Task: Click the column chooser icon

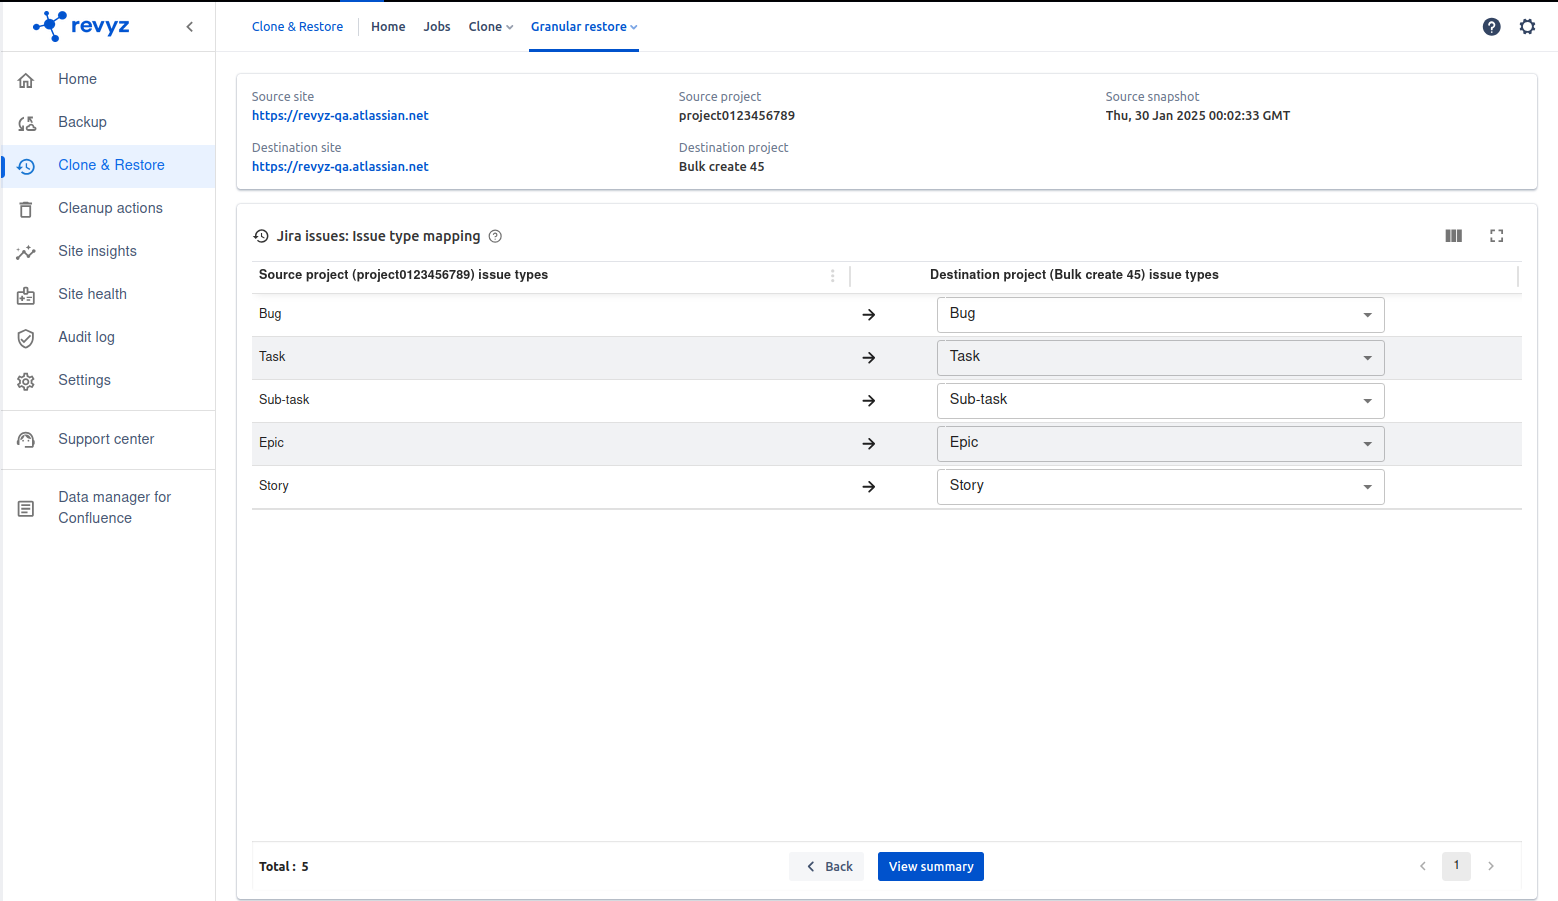Action: 1453,236
